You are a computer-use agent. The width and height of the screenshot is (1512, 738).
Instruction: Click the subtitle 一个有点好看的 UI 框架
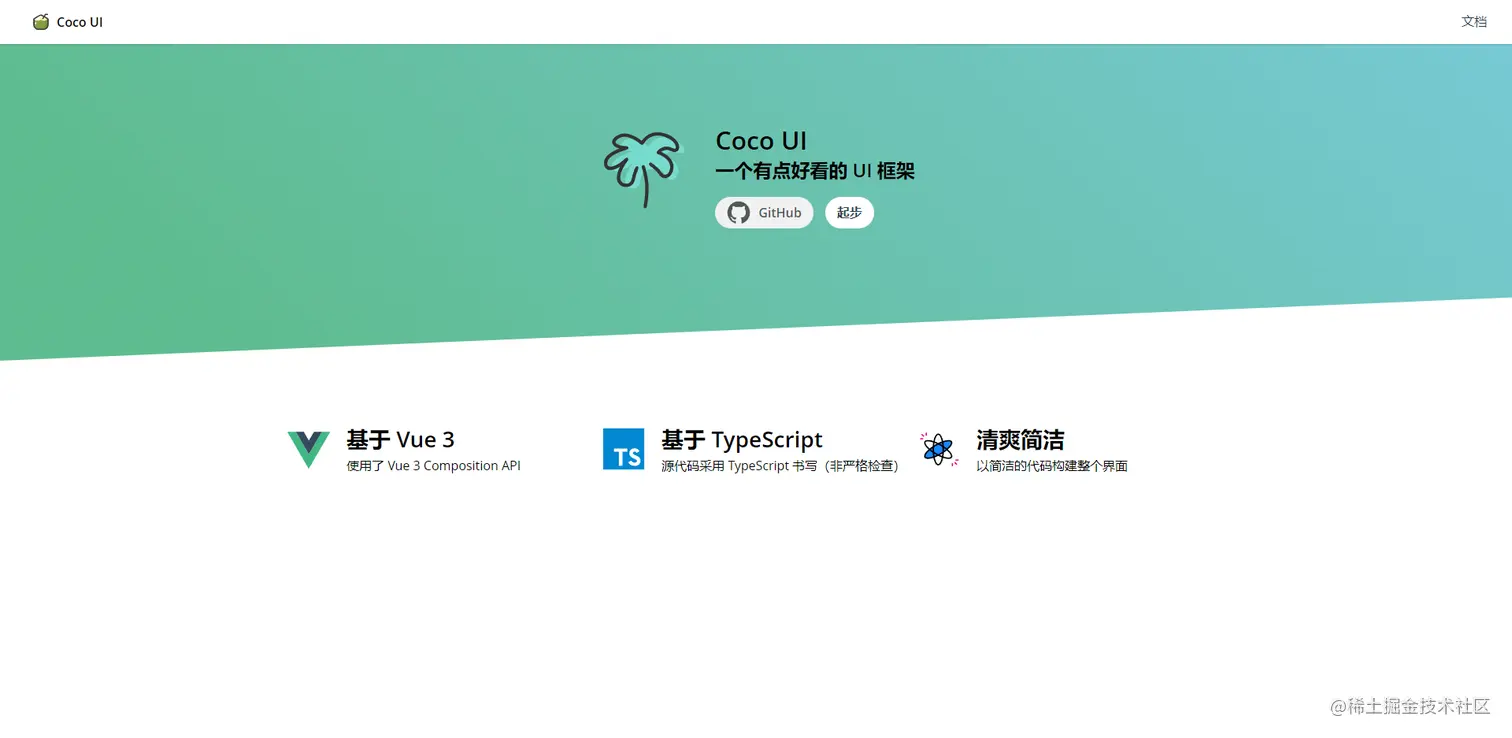(815, 171)
